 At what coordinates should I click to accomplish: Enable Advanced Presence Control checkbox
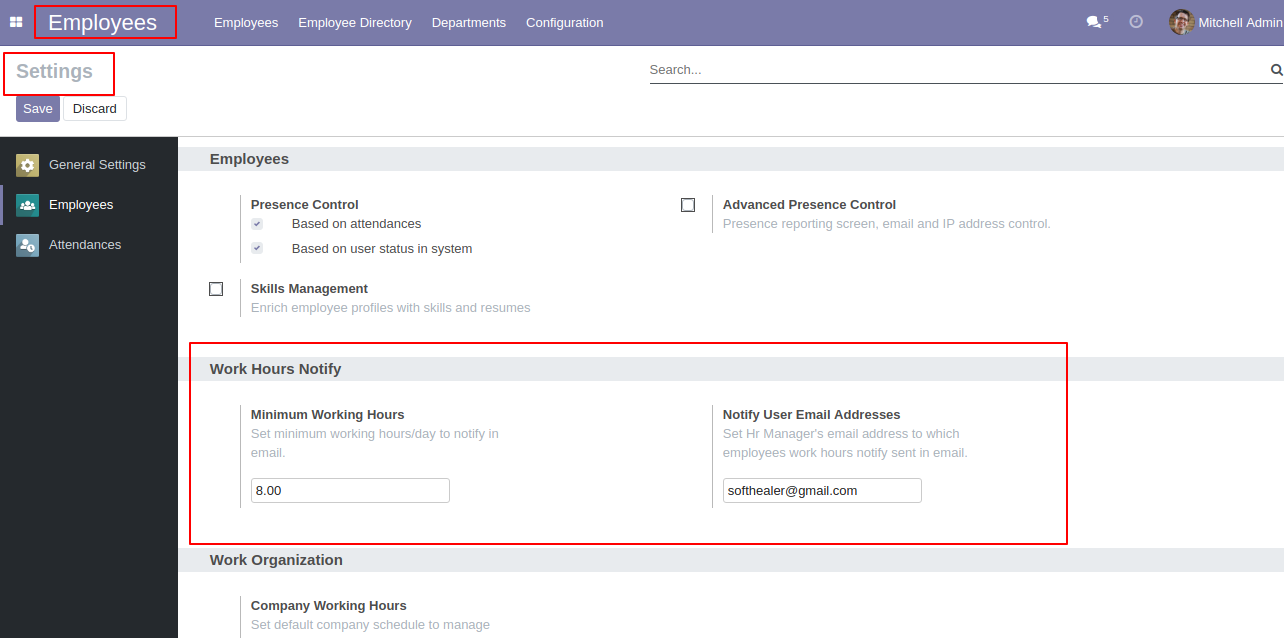688,205
